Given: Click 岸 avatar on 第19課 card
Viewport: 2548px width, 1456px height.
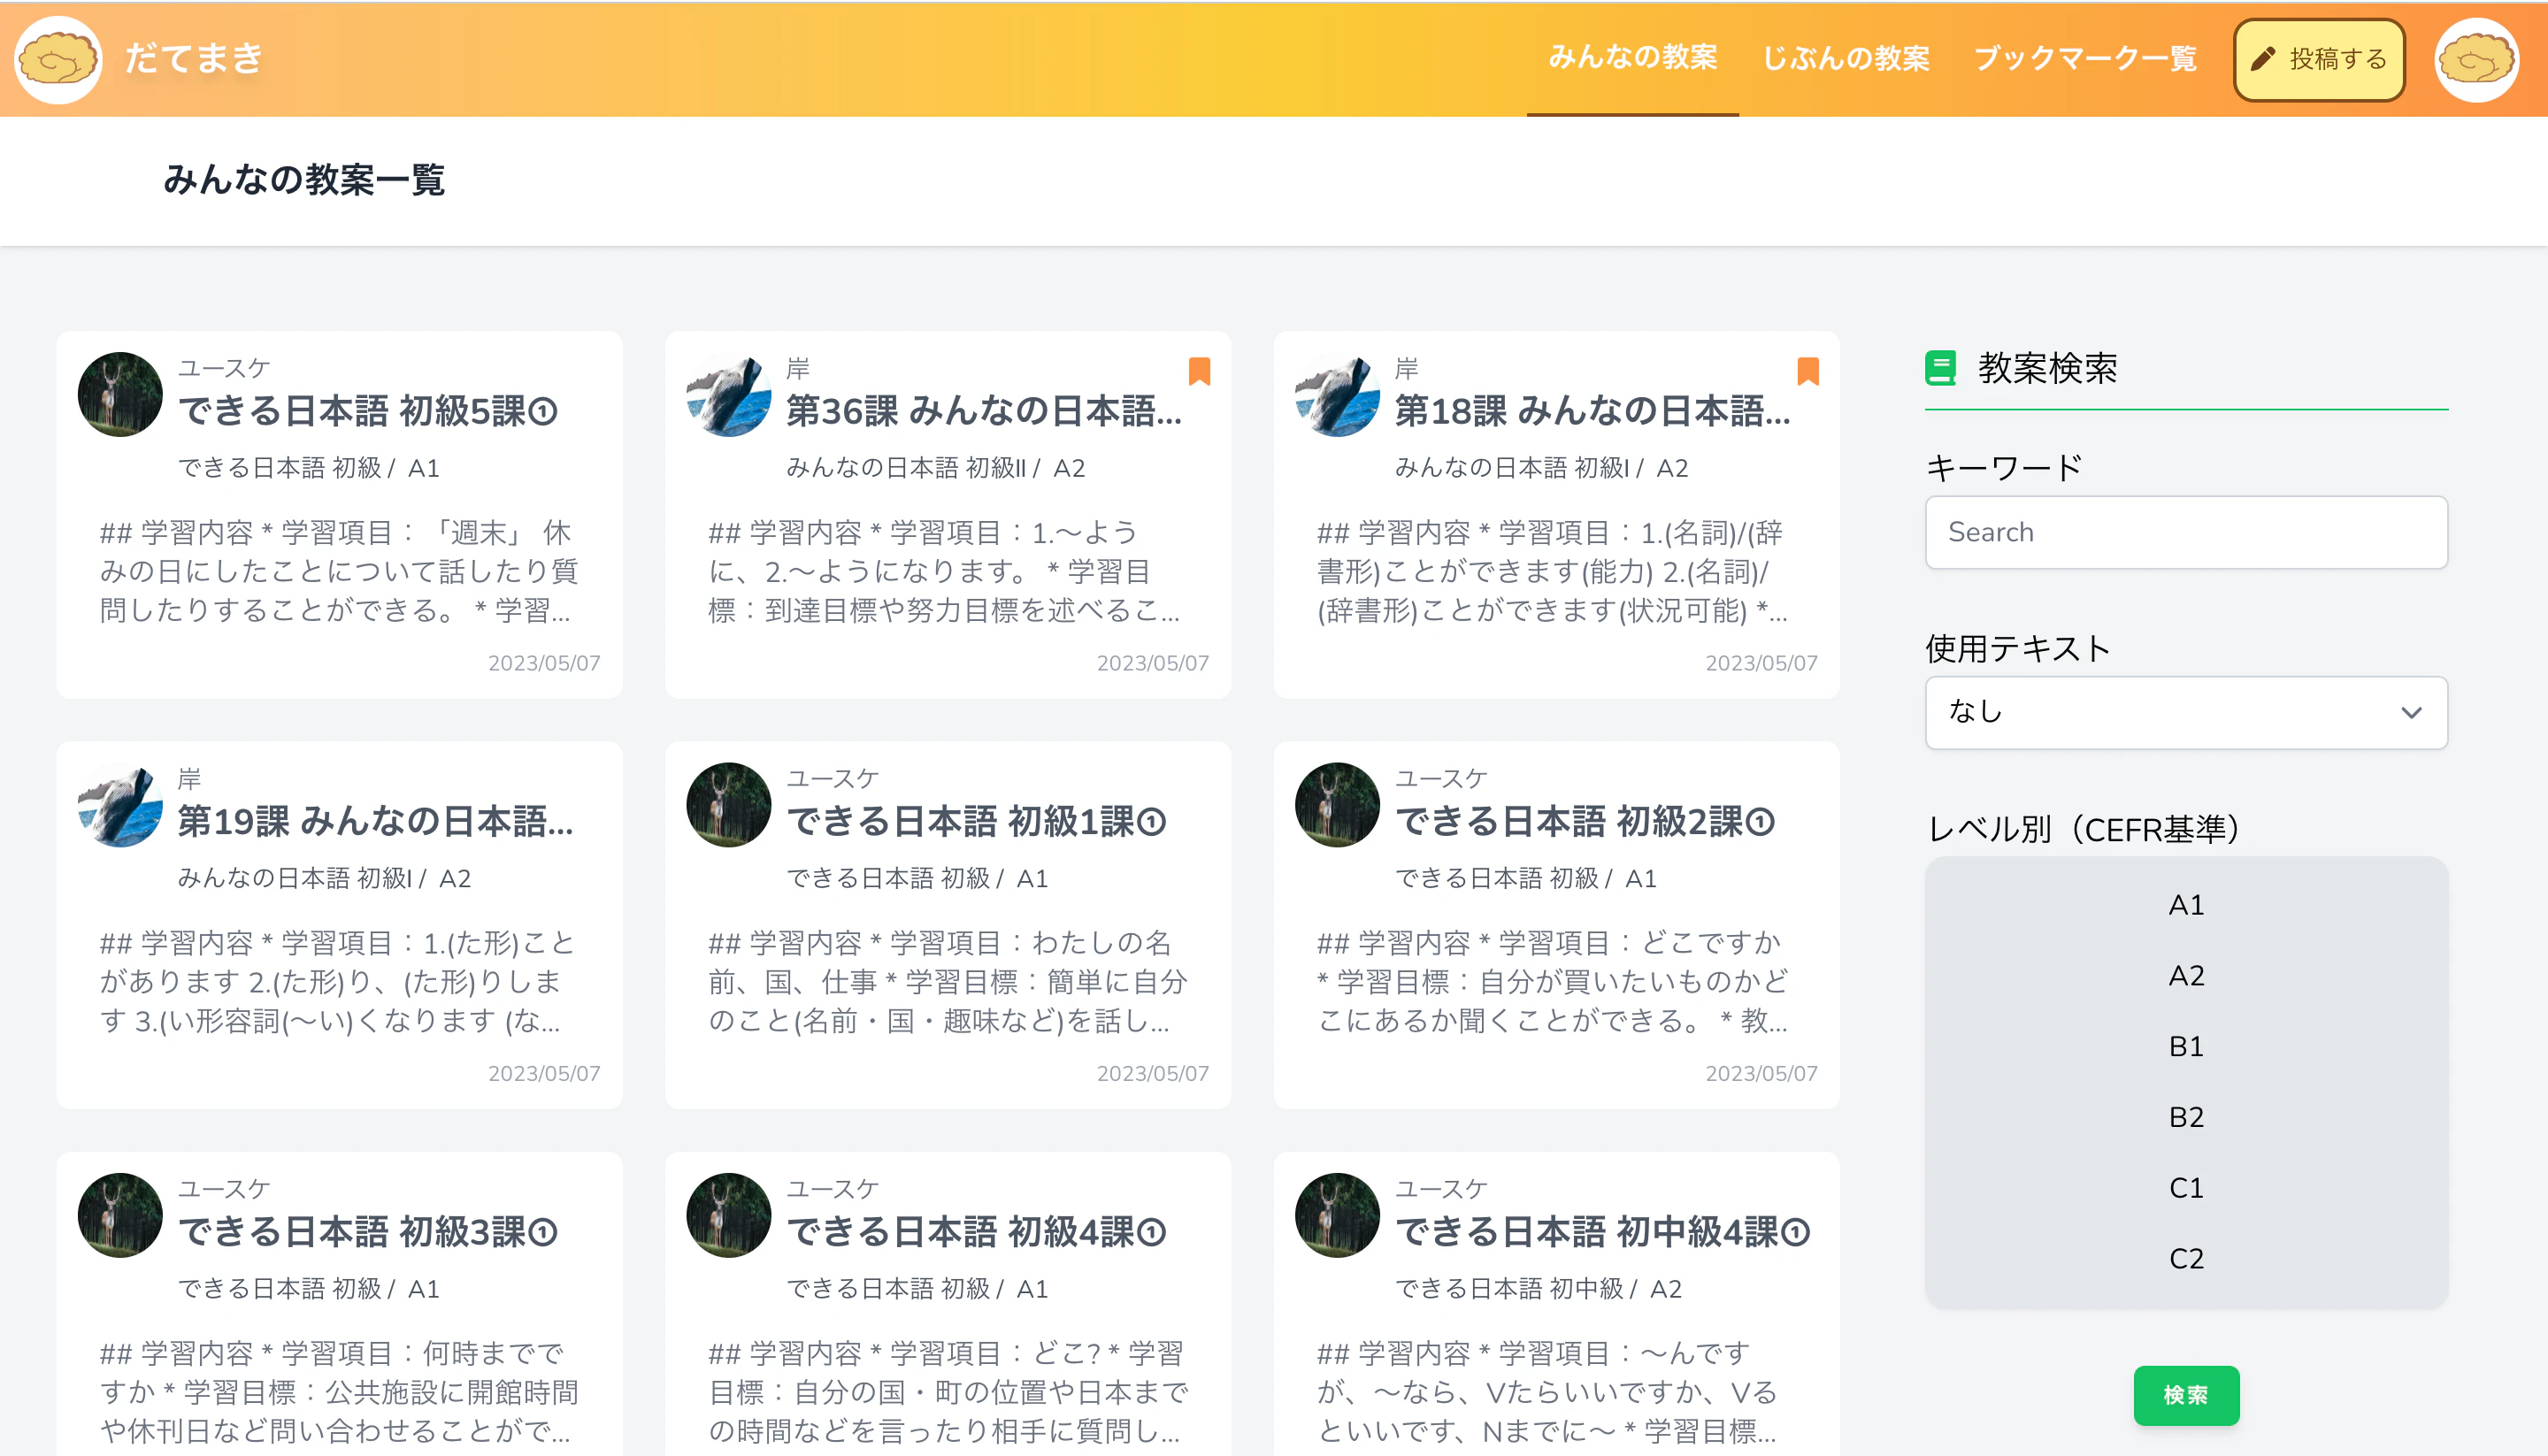Looking at the screenshot, I should tap(120, 805).
